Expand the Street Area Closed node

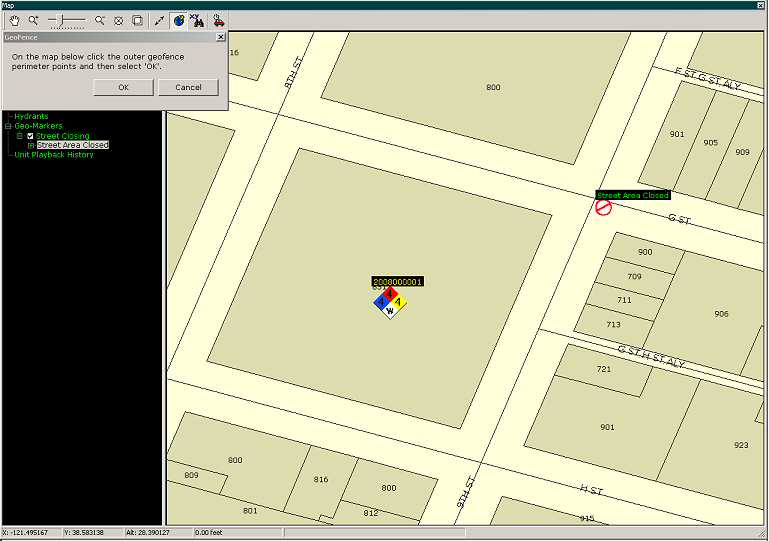click(x=31, y=145)
